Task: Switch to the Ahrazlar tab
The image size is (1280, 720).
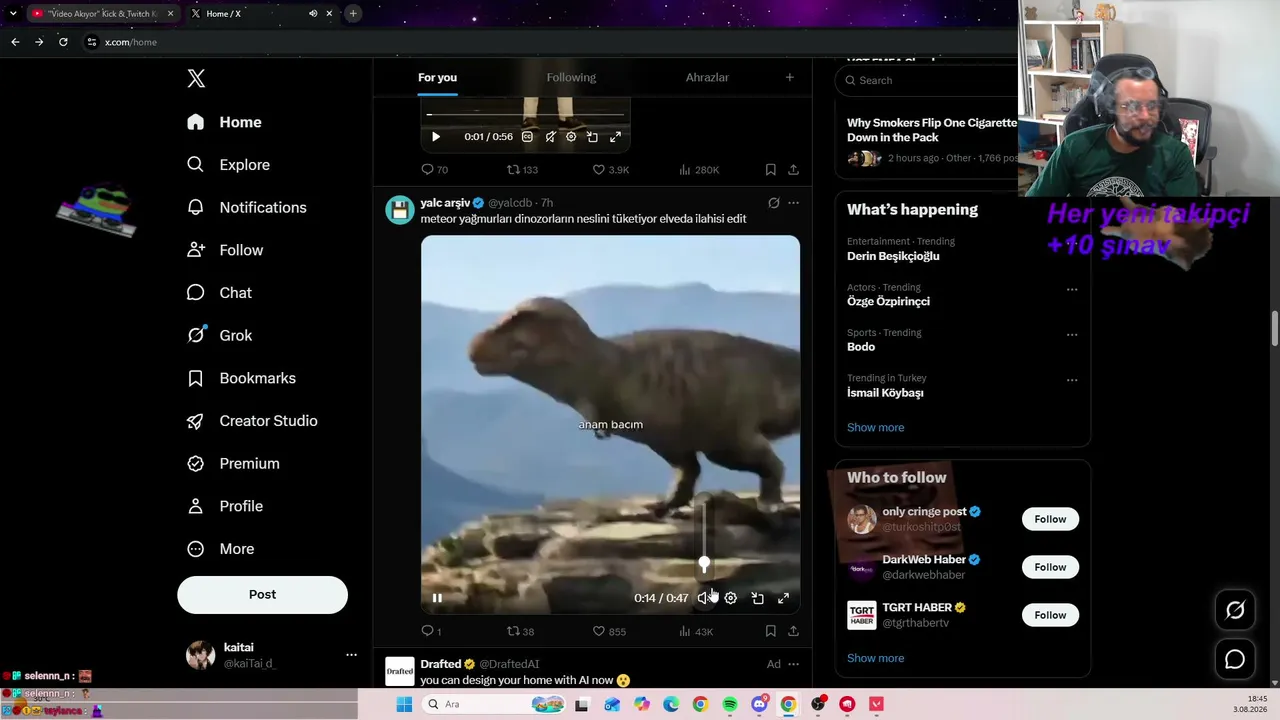Action: pyautogui.click(x=707, y=77)
